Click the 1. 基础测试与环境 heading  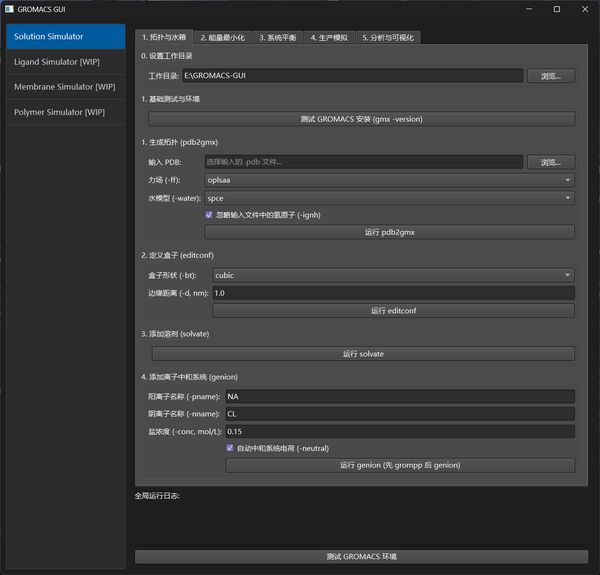pyautogui.click(x=170, y=99)
